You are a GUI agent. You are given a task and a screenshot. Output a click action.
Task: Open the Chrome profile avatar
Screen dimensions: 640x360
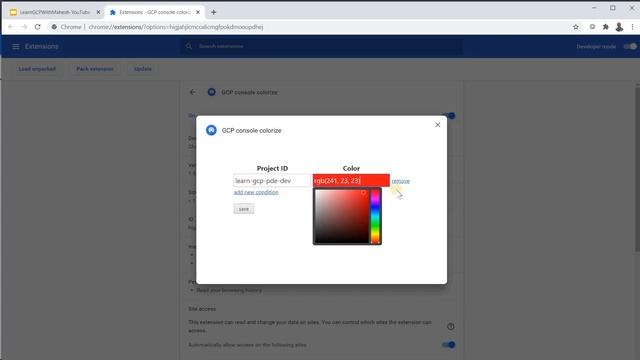pos(619,27)
